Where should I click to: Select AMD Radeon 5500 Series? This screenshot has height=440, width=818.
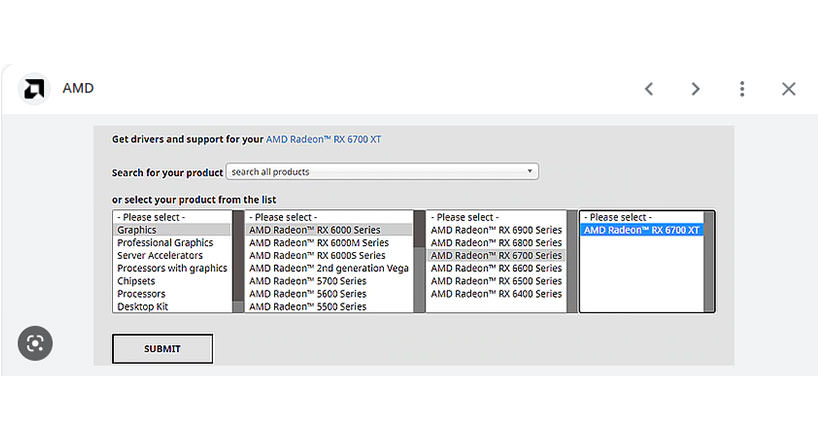[x=329, y=306]
